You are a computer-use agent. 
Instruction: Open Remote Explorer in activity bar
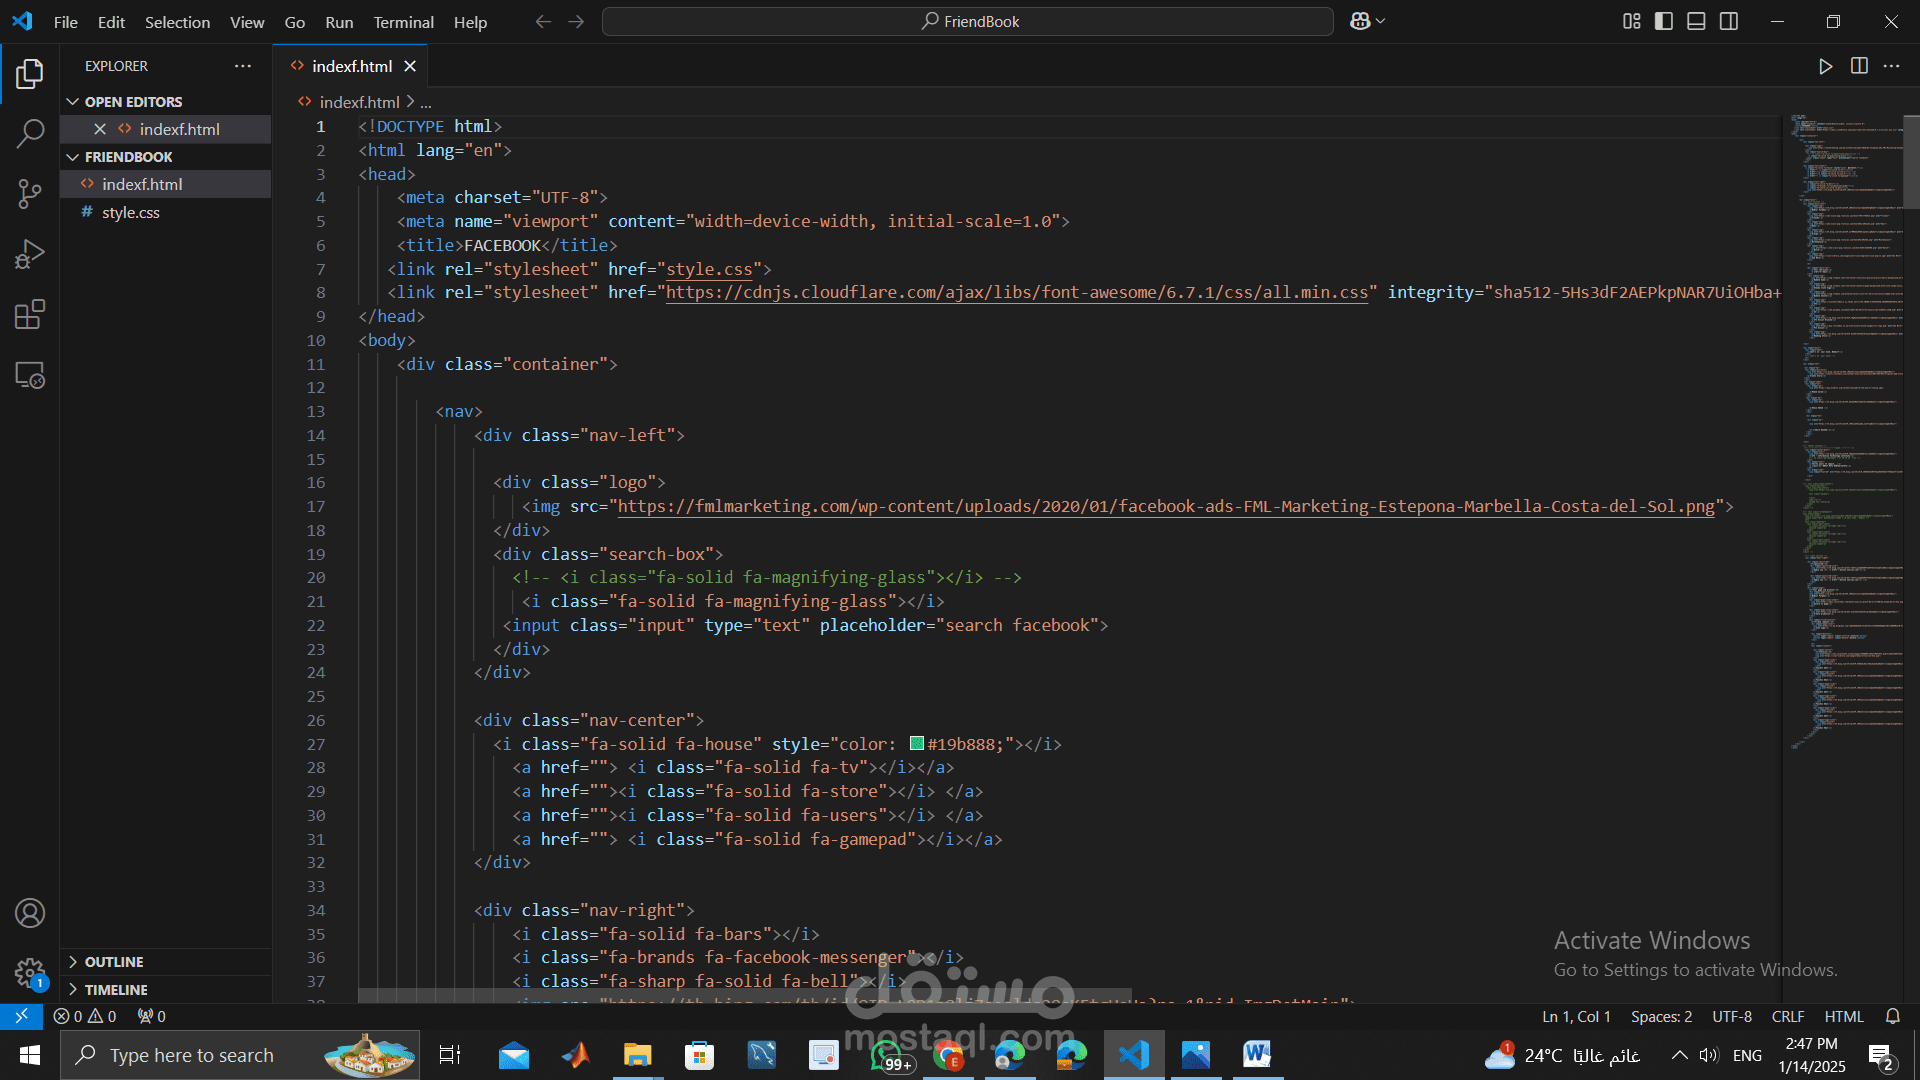tap(30, 375)
